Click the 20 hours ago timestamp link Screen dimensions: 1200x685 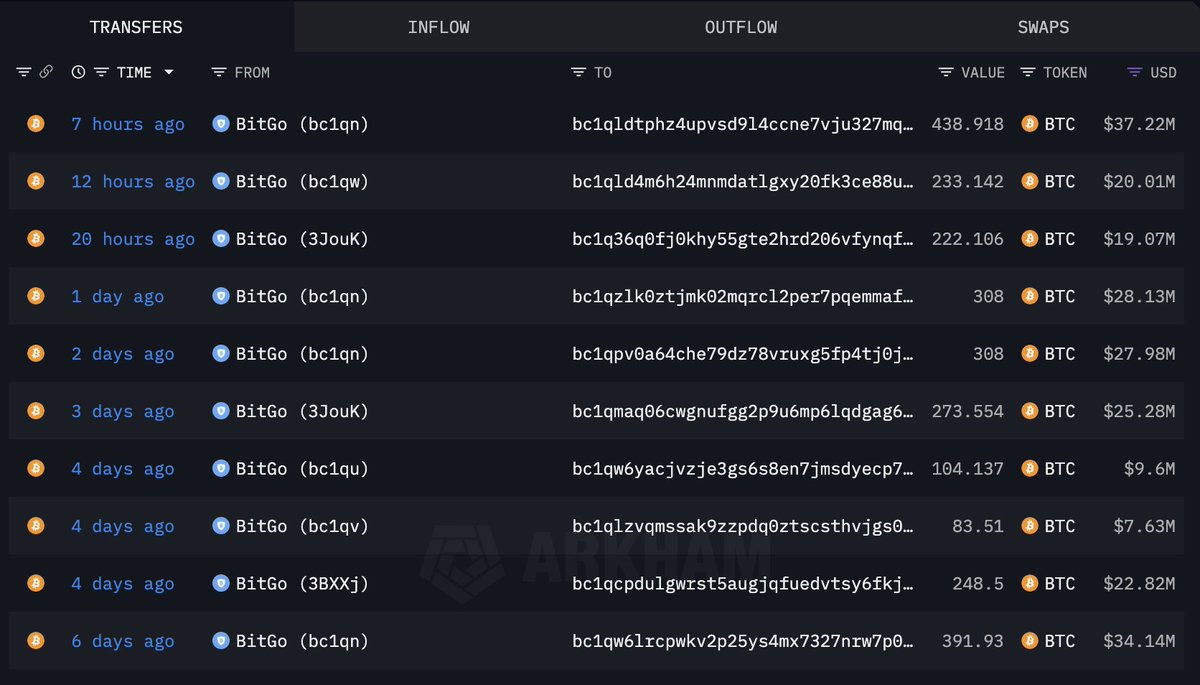coord(133,239)
